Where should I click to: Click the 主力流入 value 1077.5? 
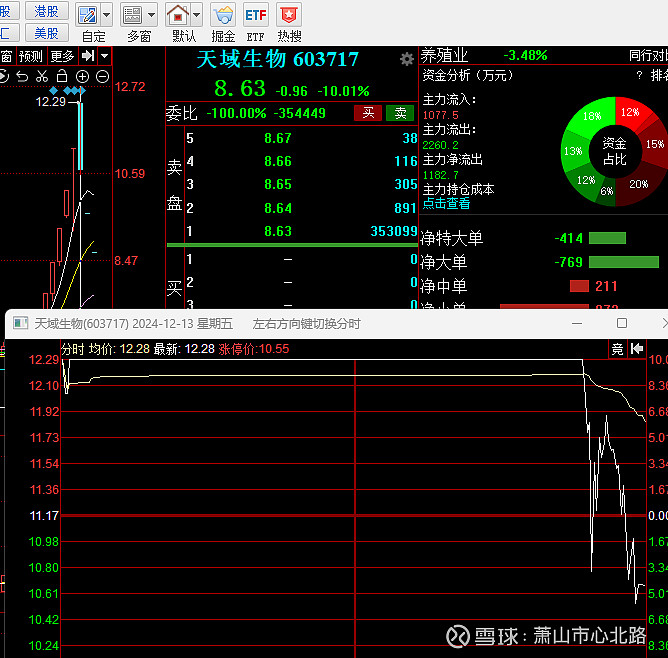(441, 115)
